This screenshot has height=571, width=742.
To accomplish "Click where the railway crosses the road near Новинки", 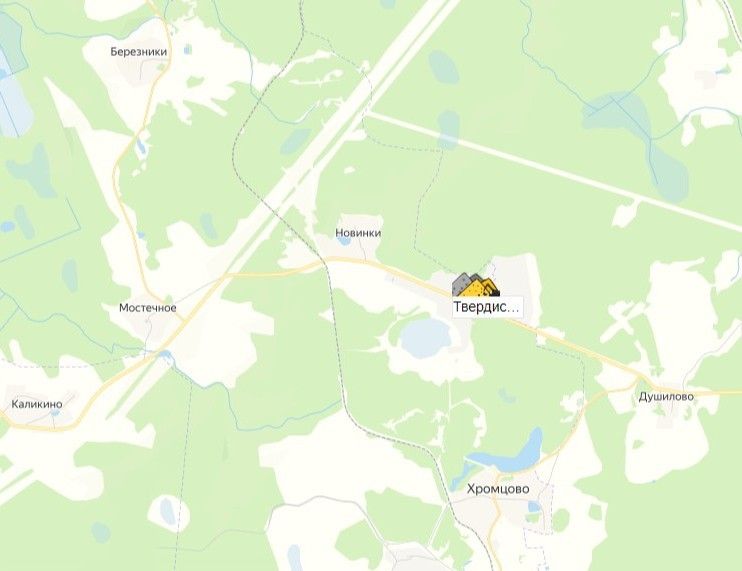I will pos(327,261).
